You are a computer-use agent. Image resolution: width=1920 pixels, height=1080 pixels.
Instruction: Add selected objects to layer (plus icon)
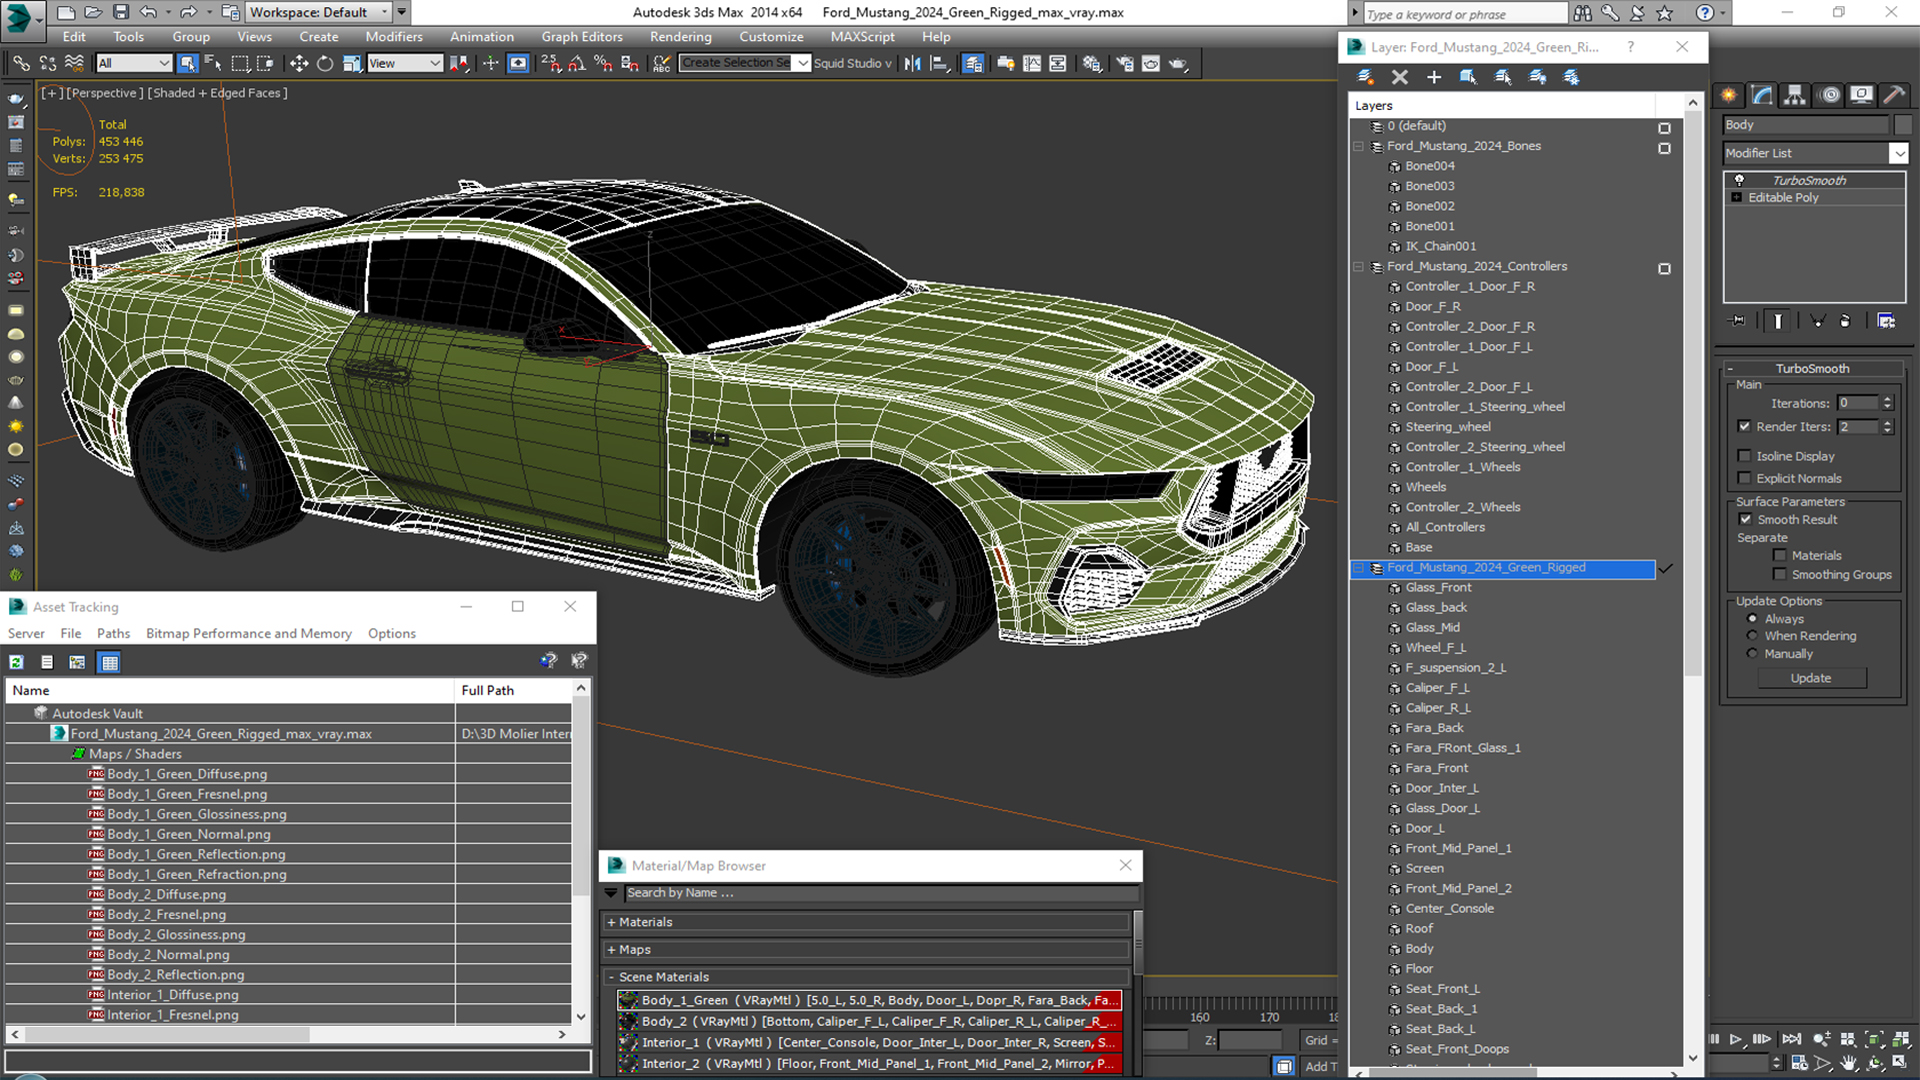1434,77
